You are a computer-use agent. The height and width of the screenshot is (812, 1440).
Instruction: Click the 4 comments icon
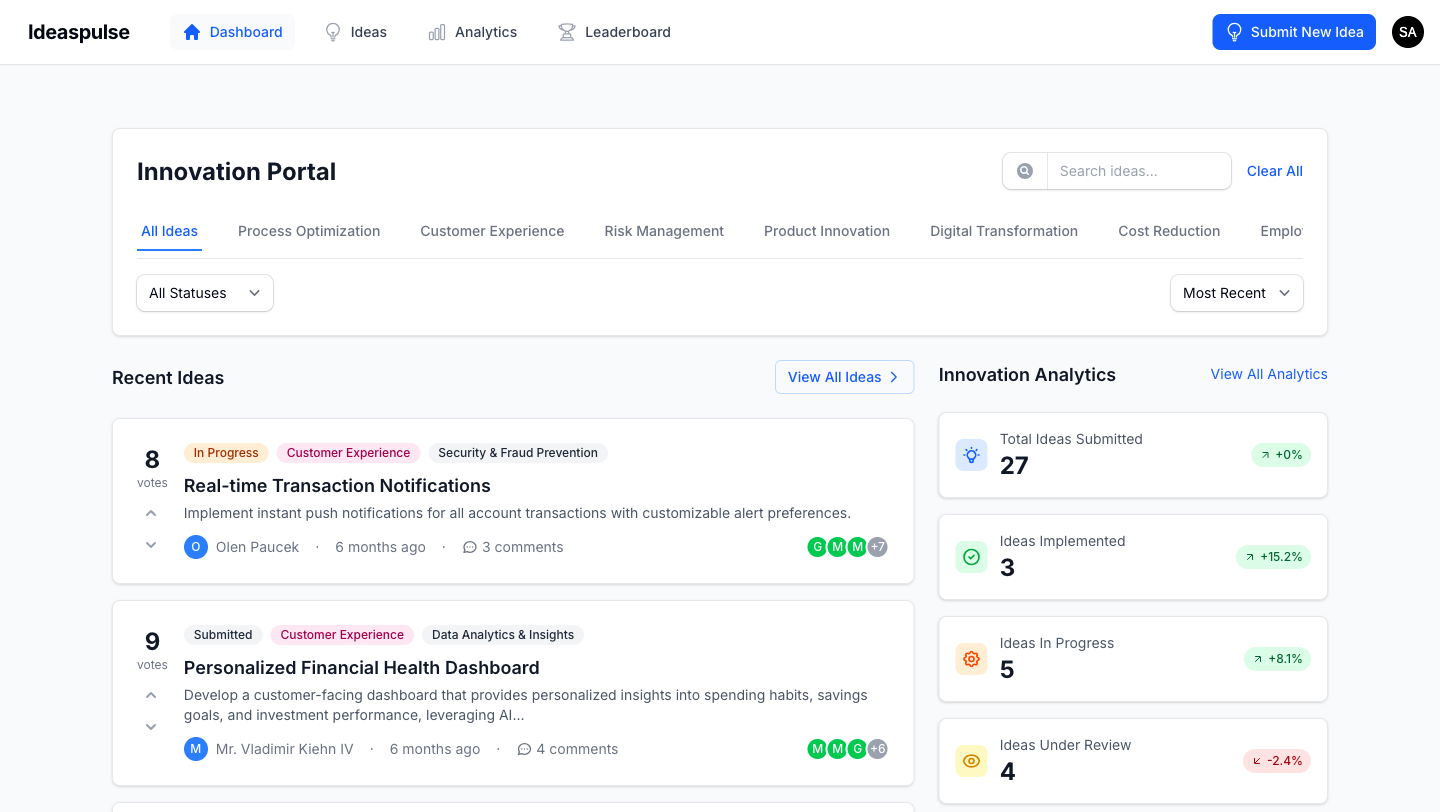(524, 749)
